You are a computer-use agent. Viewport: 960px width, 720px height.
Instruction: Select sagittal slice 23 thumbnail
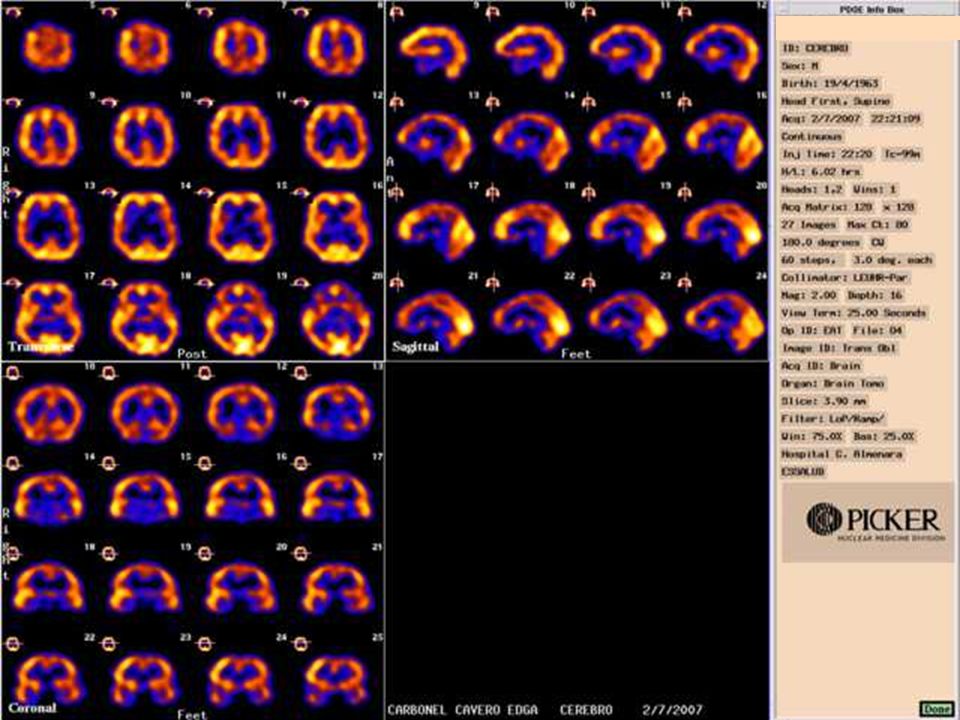click(x=628, y=321)
